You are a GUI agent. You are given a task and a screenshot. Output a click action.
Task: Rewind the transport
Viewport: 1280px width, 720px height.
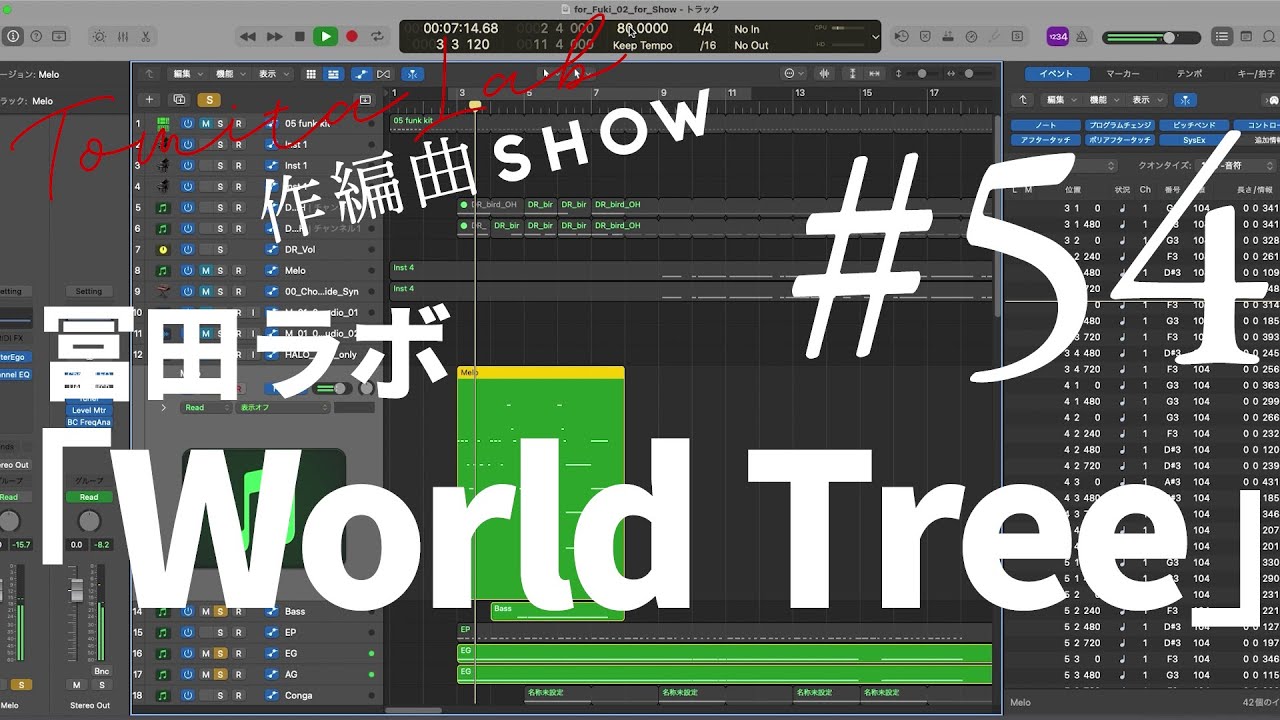[248, 36]
